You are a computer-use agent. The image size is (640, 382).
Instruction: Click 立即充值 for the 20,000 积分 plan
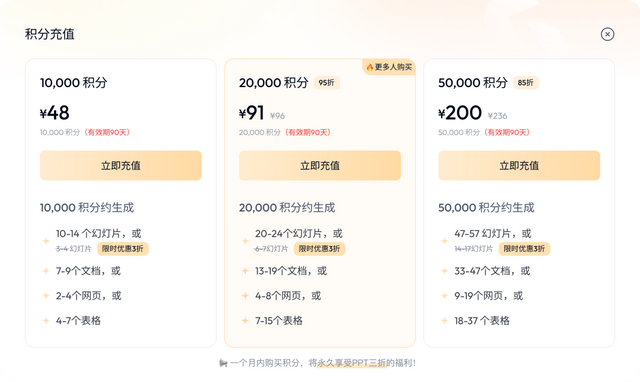tap(320, 166)
